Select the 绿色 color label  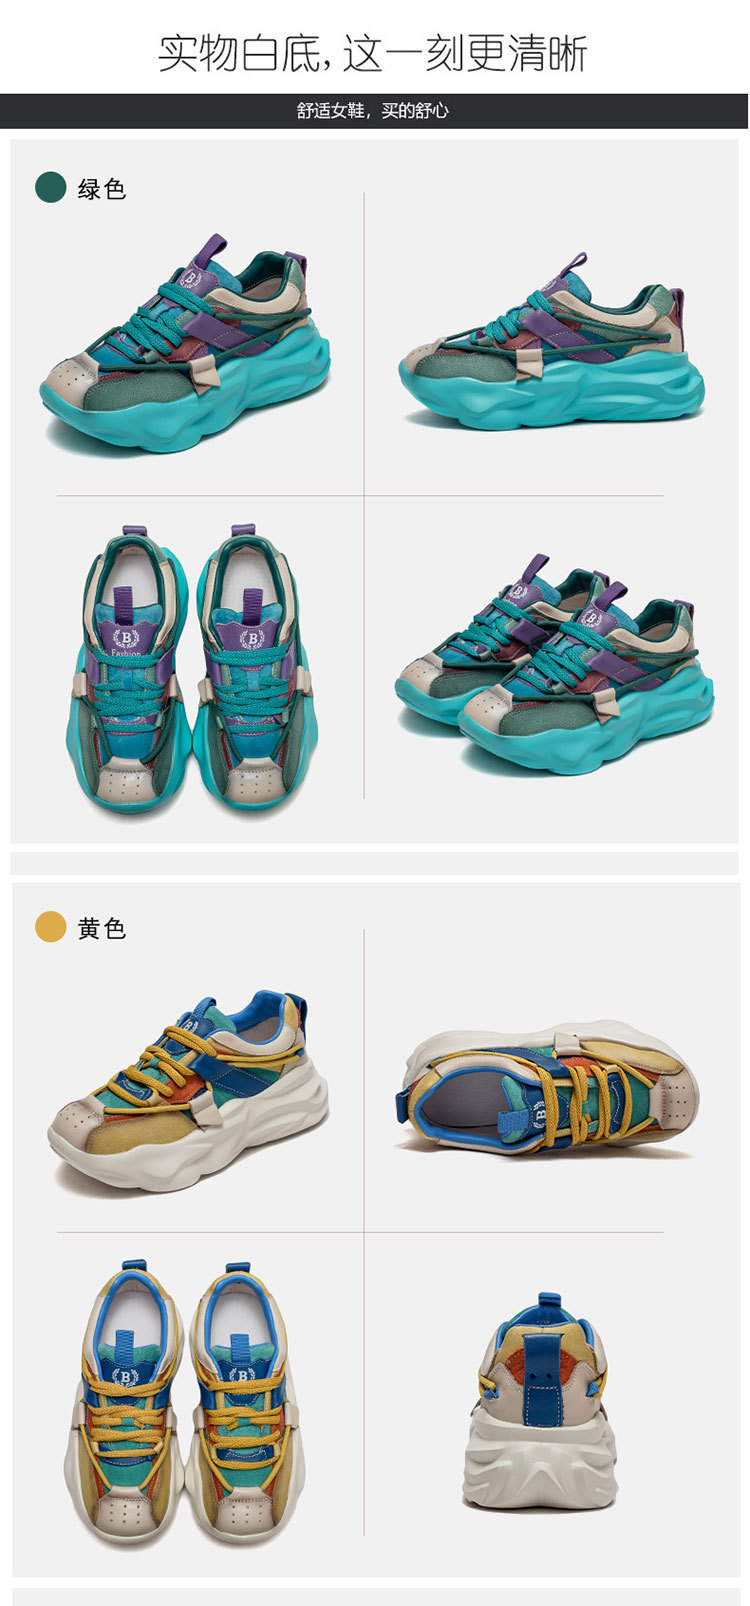pyautogui.click(x=102, y=188)
